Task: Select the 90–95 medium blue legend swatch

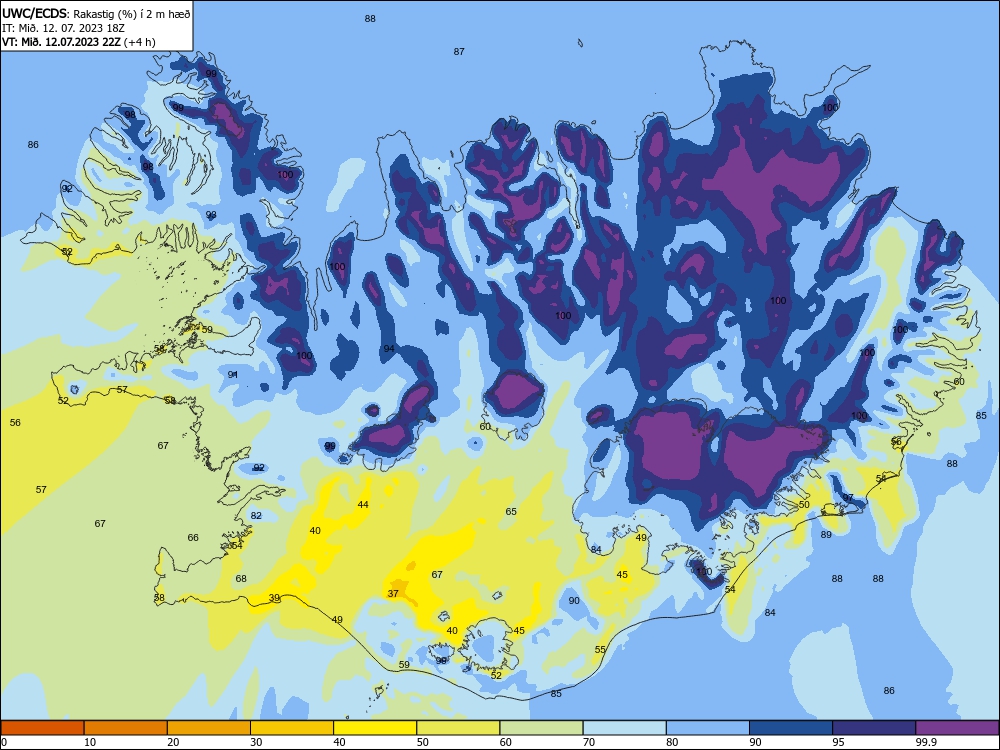Action: [791, 728]
